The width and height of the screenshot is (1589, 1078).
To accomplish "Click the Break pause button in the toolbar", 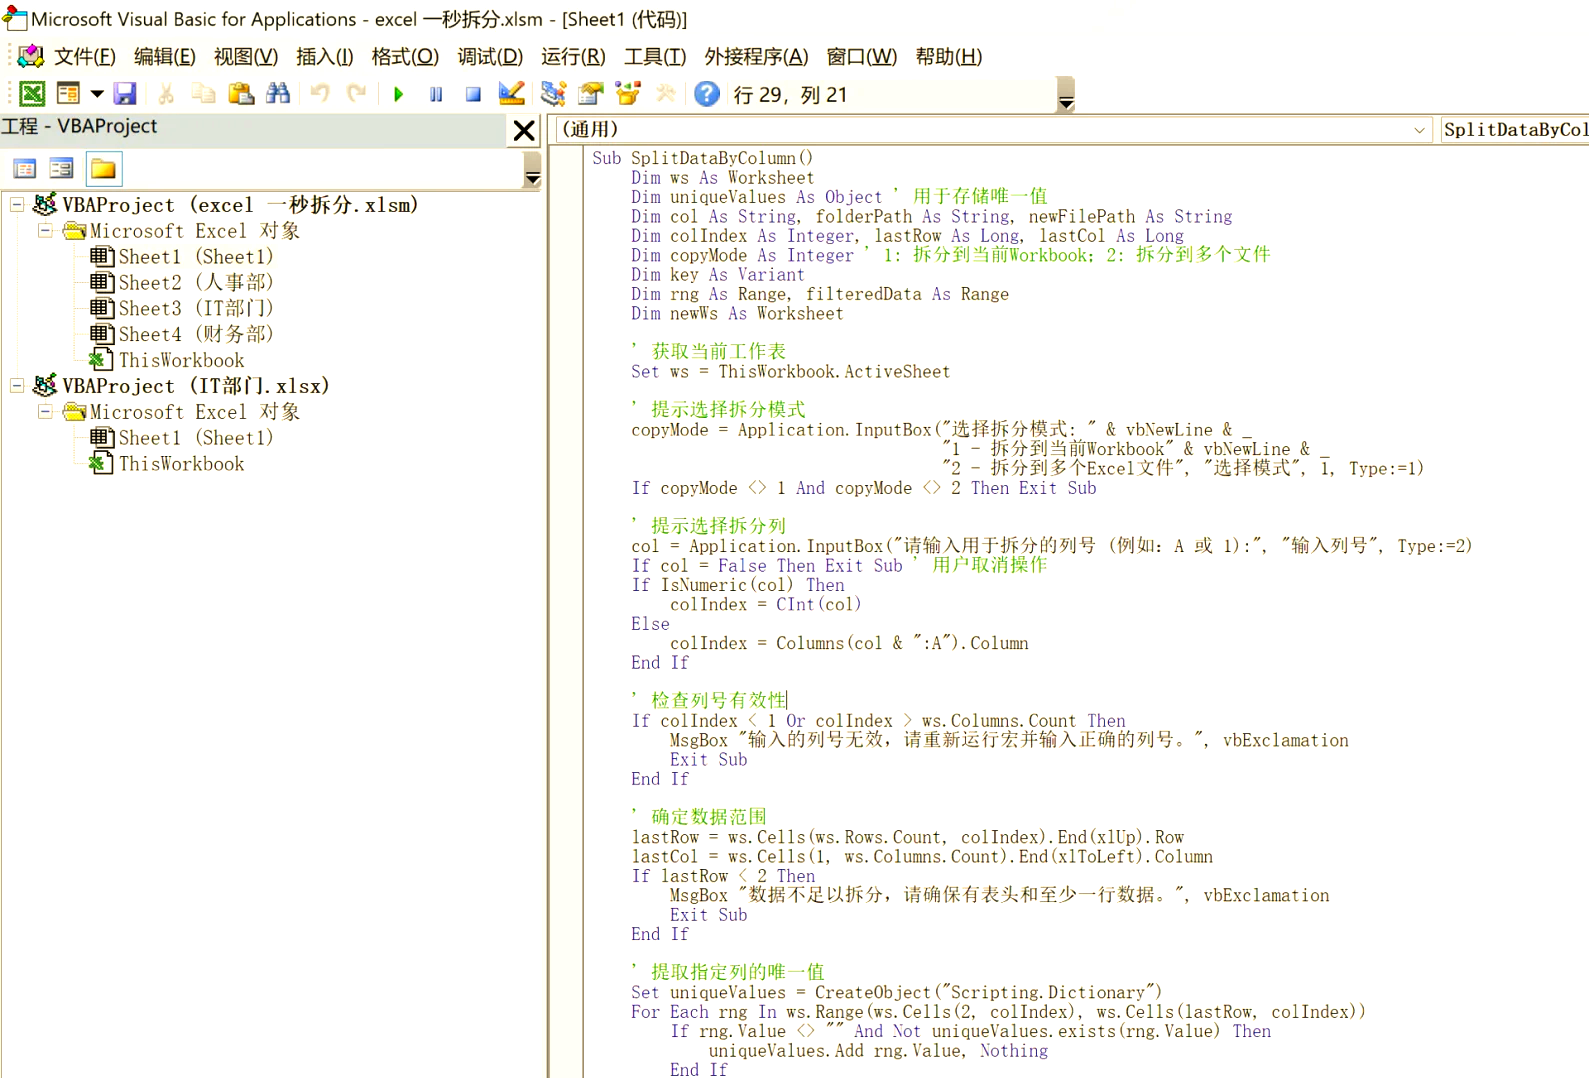I will click(x=436, y=94).
